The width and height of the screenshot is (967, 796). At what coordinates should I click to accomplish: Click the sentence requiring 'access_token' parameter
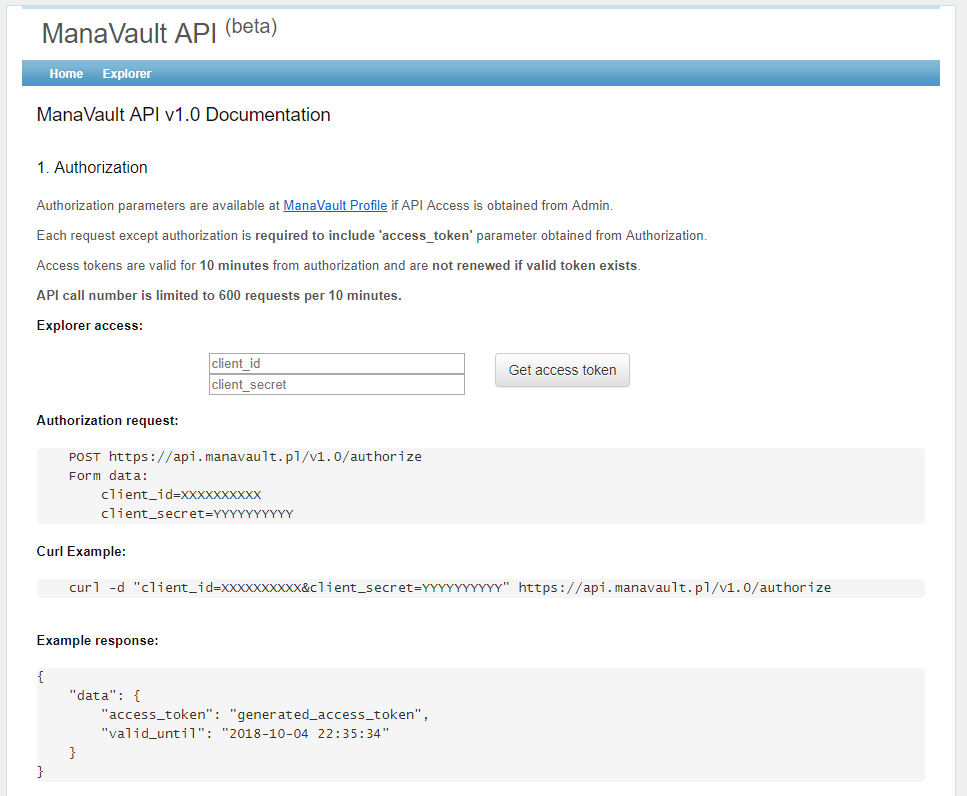tap(371, 236)
